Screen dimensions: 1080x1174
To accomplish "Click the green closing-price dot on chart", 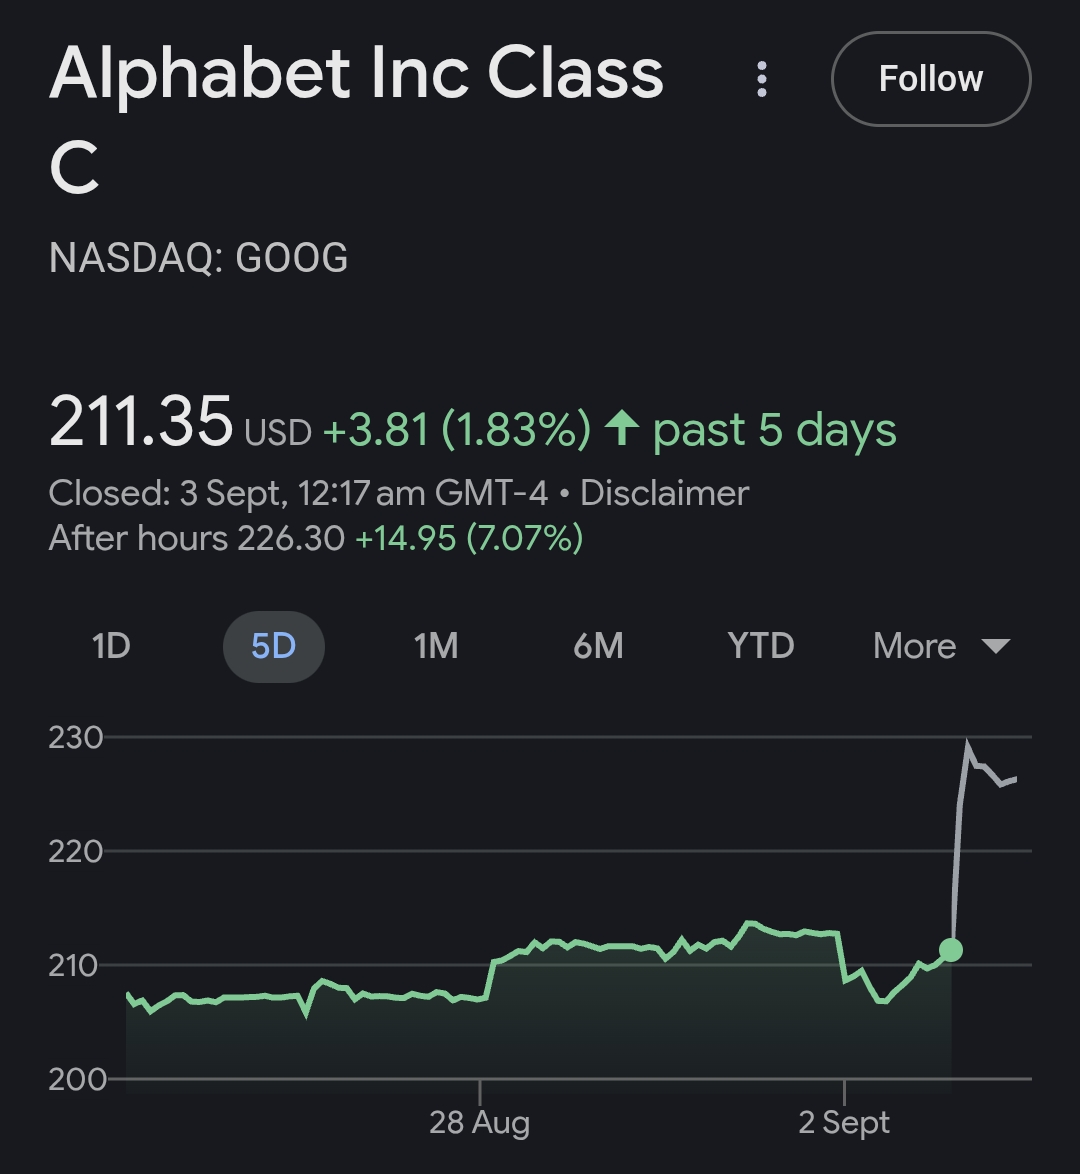I will 951,949.
